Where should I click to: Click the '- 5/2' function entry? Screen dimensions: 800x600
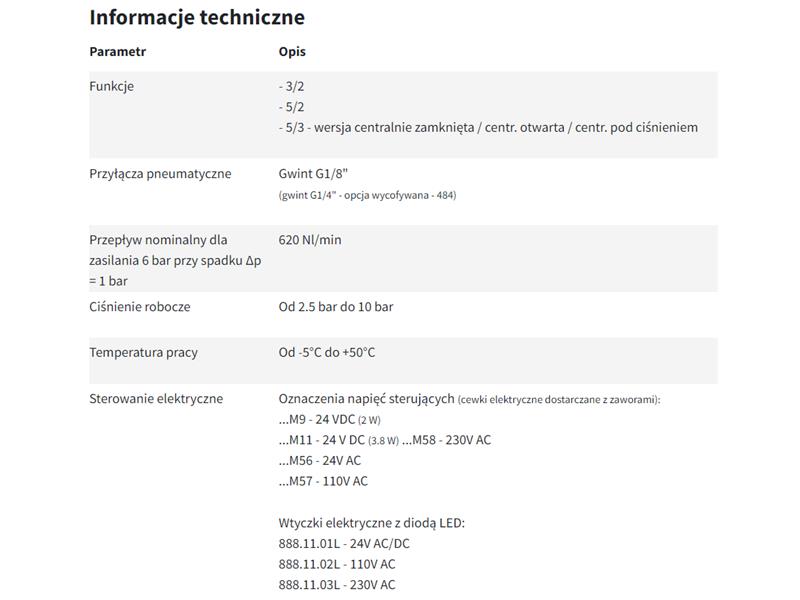291,107
